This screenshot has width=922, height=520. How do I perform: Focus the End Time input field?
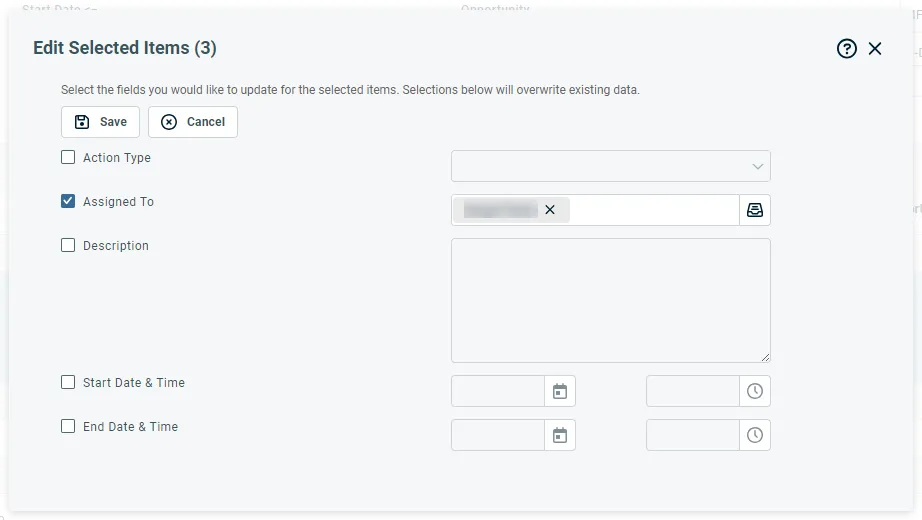(x=692, y=435)
